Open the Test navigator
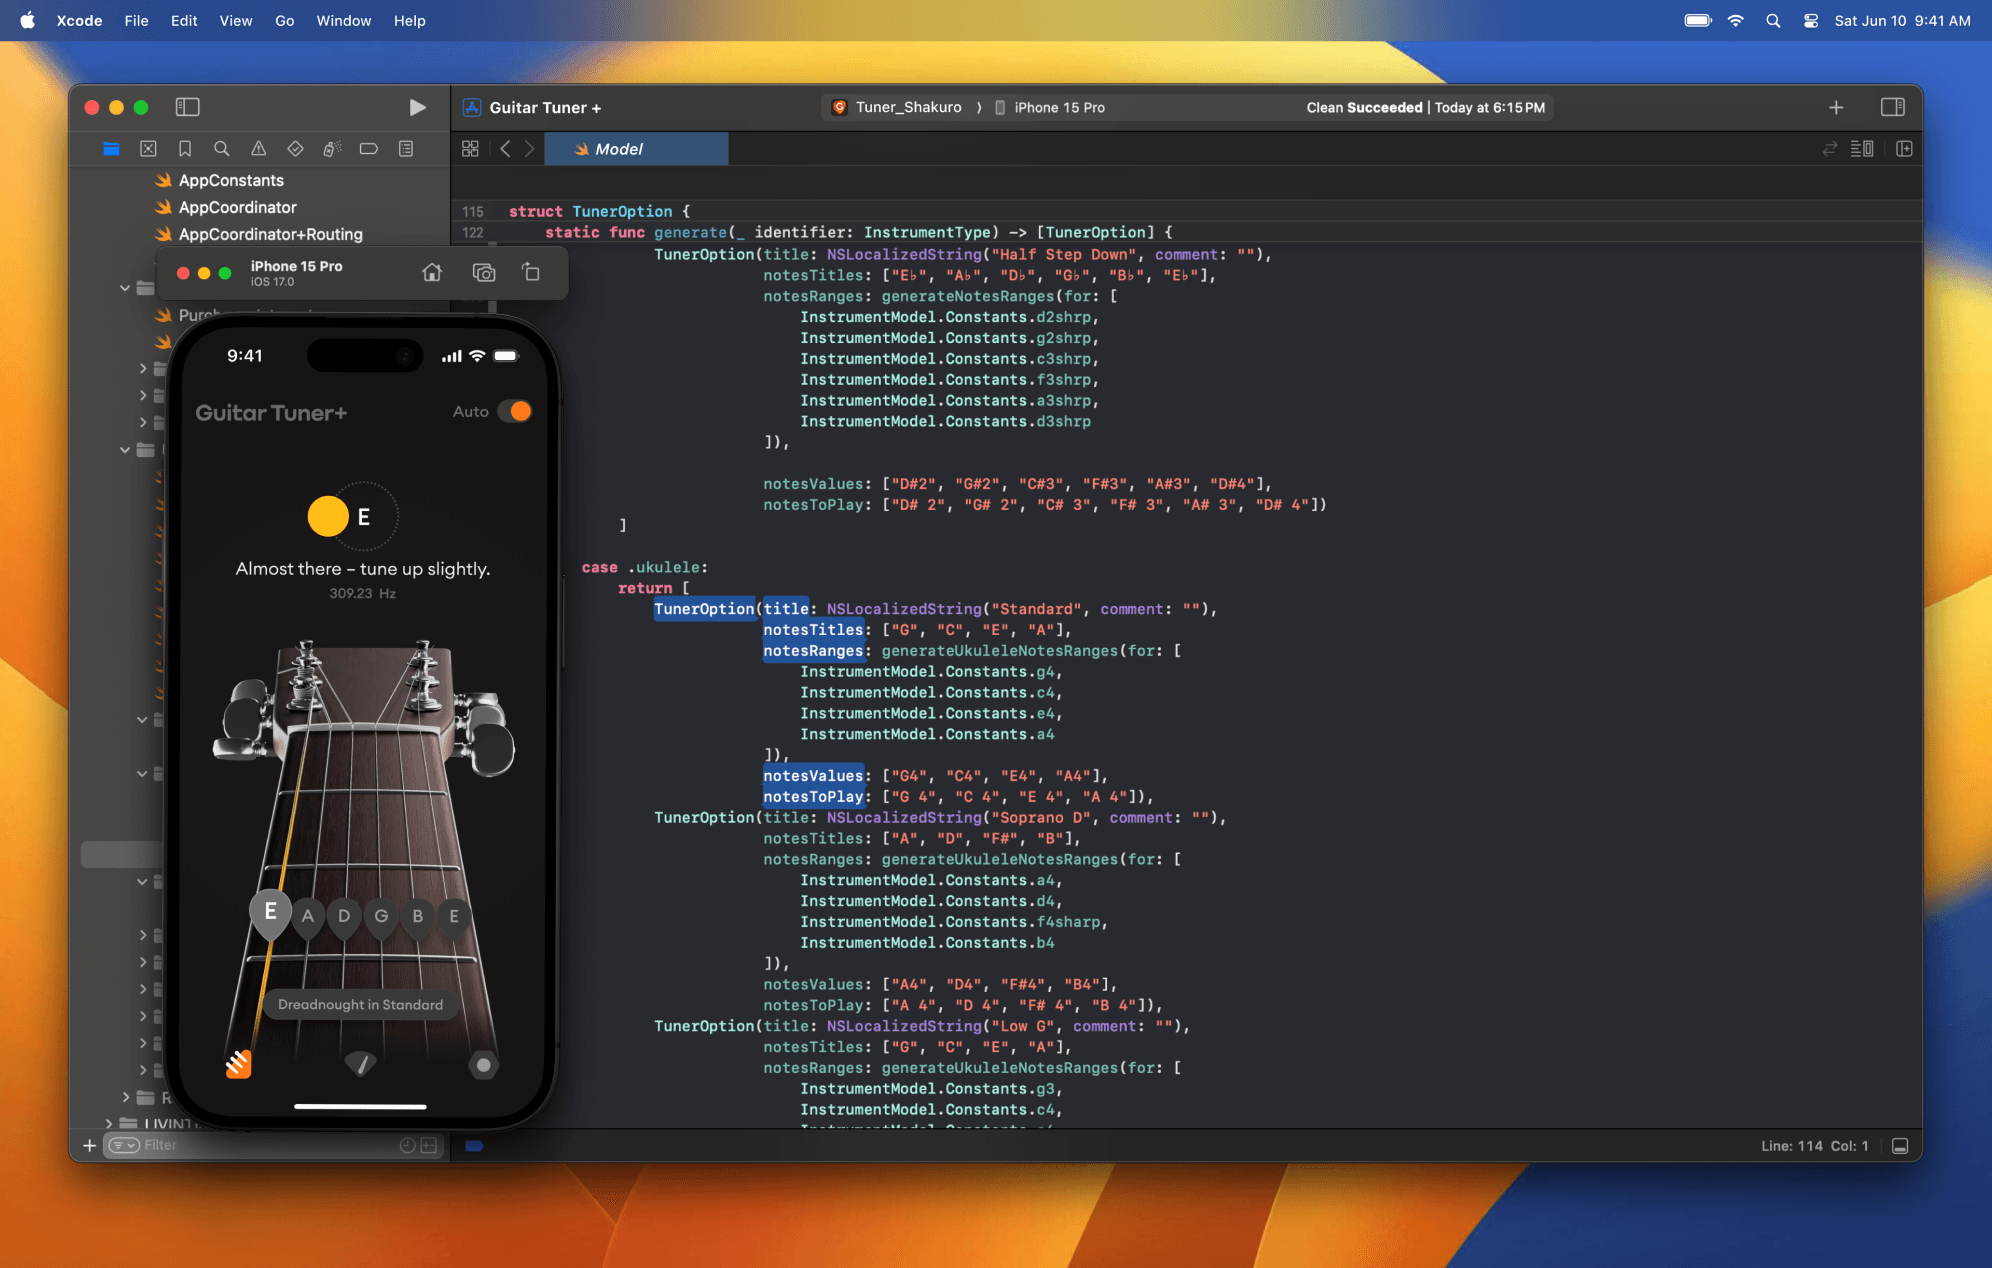1992x1268 pixels. (x=295, y=148)
